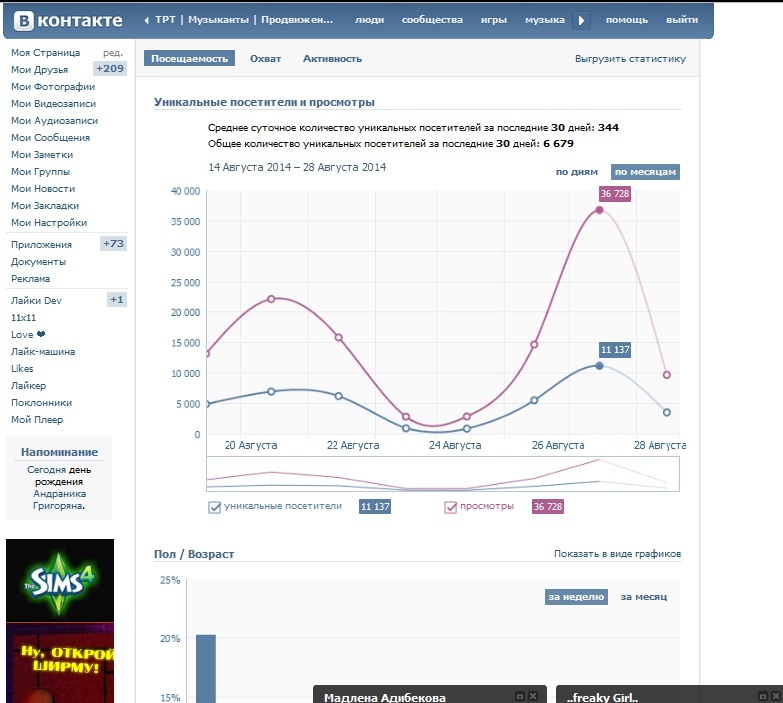783x703 pixels.
Task: Open Мои Закладки
Action: pos(45,205)
